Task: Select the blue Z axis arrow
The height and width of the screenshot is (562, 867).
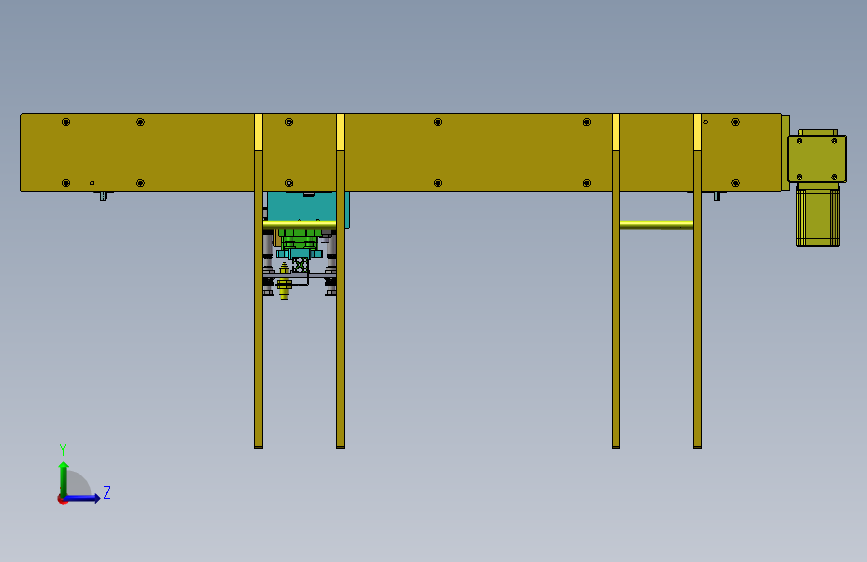Action: point(82,498)
